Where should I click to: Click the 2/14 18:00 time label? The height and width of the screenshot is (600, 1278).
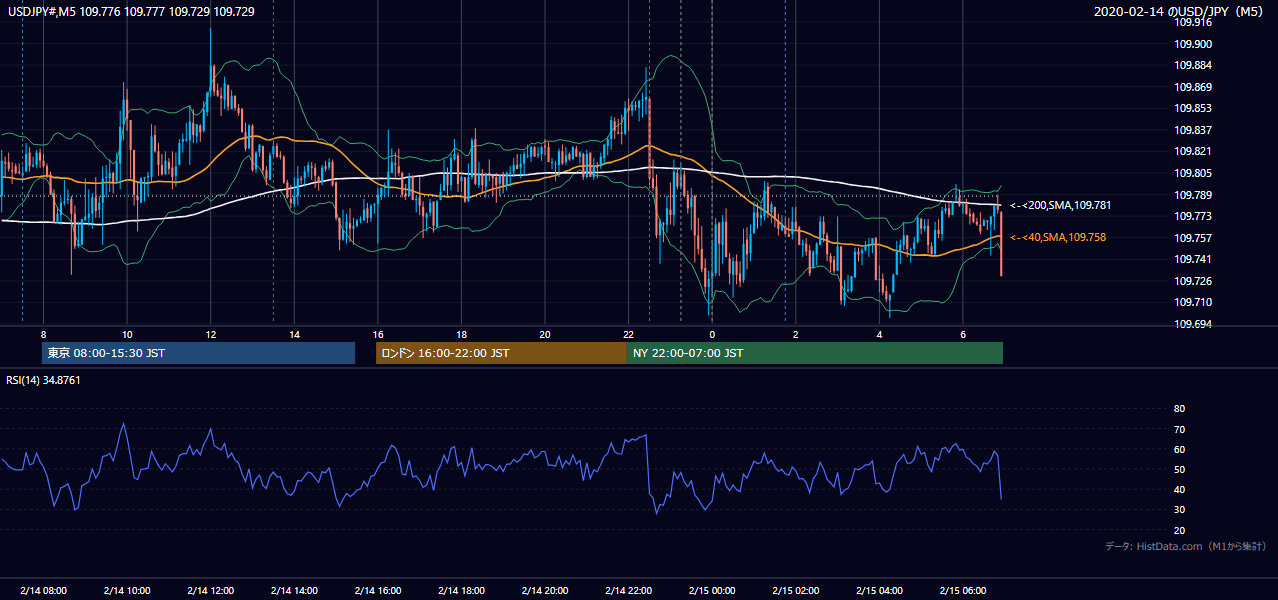460,591
